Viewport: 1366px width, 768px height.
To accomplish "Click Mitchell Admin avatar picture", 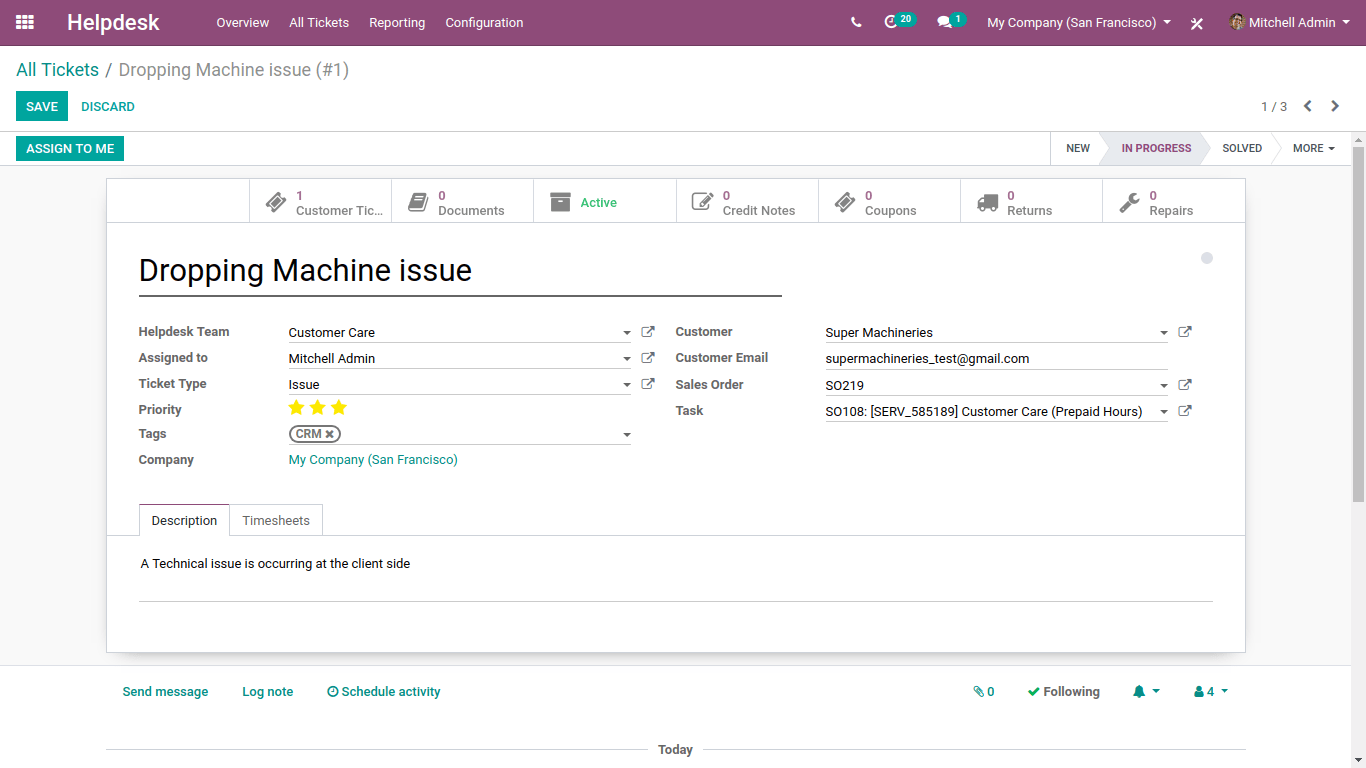I will click(1237, 22).
